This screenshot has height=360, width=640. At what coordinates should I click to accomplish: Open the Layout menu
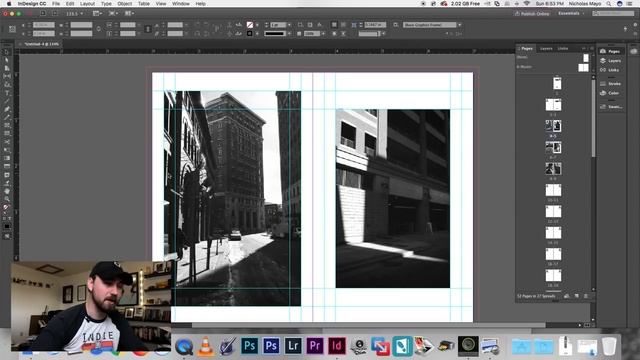tap(87, 4)
